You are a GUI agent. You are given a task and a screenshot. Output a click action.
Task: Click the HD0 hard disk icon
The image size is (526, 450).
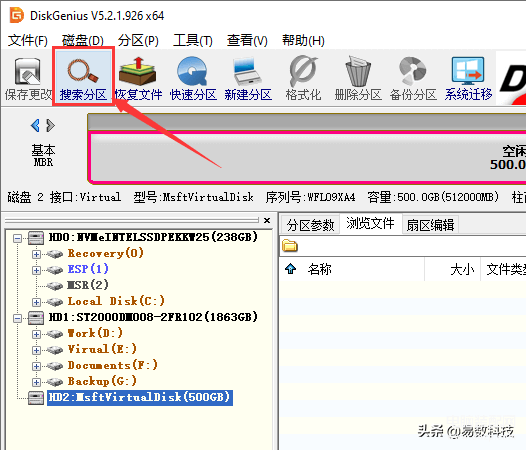pos(36,238)
